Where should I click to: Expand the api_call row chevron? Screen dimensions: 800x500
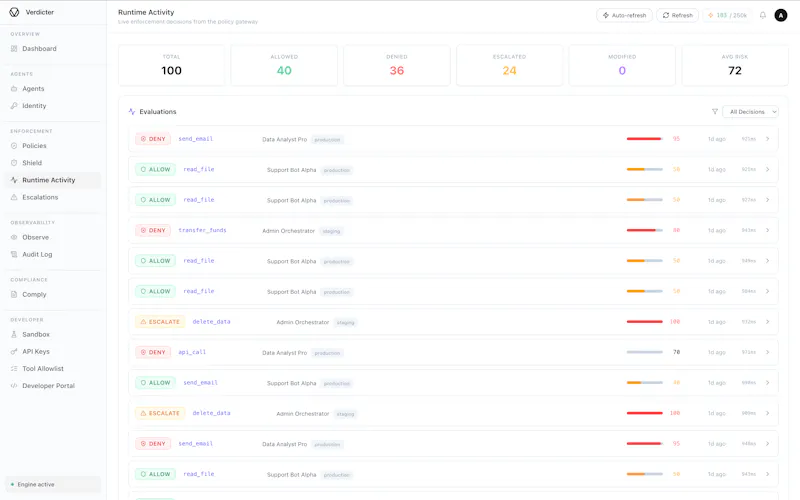point(767,352)
